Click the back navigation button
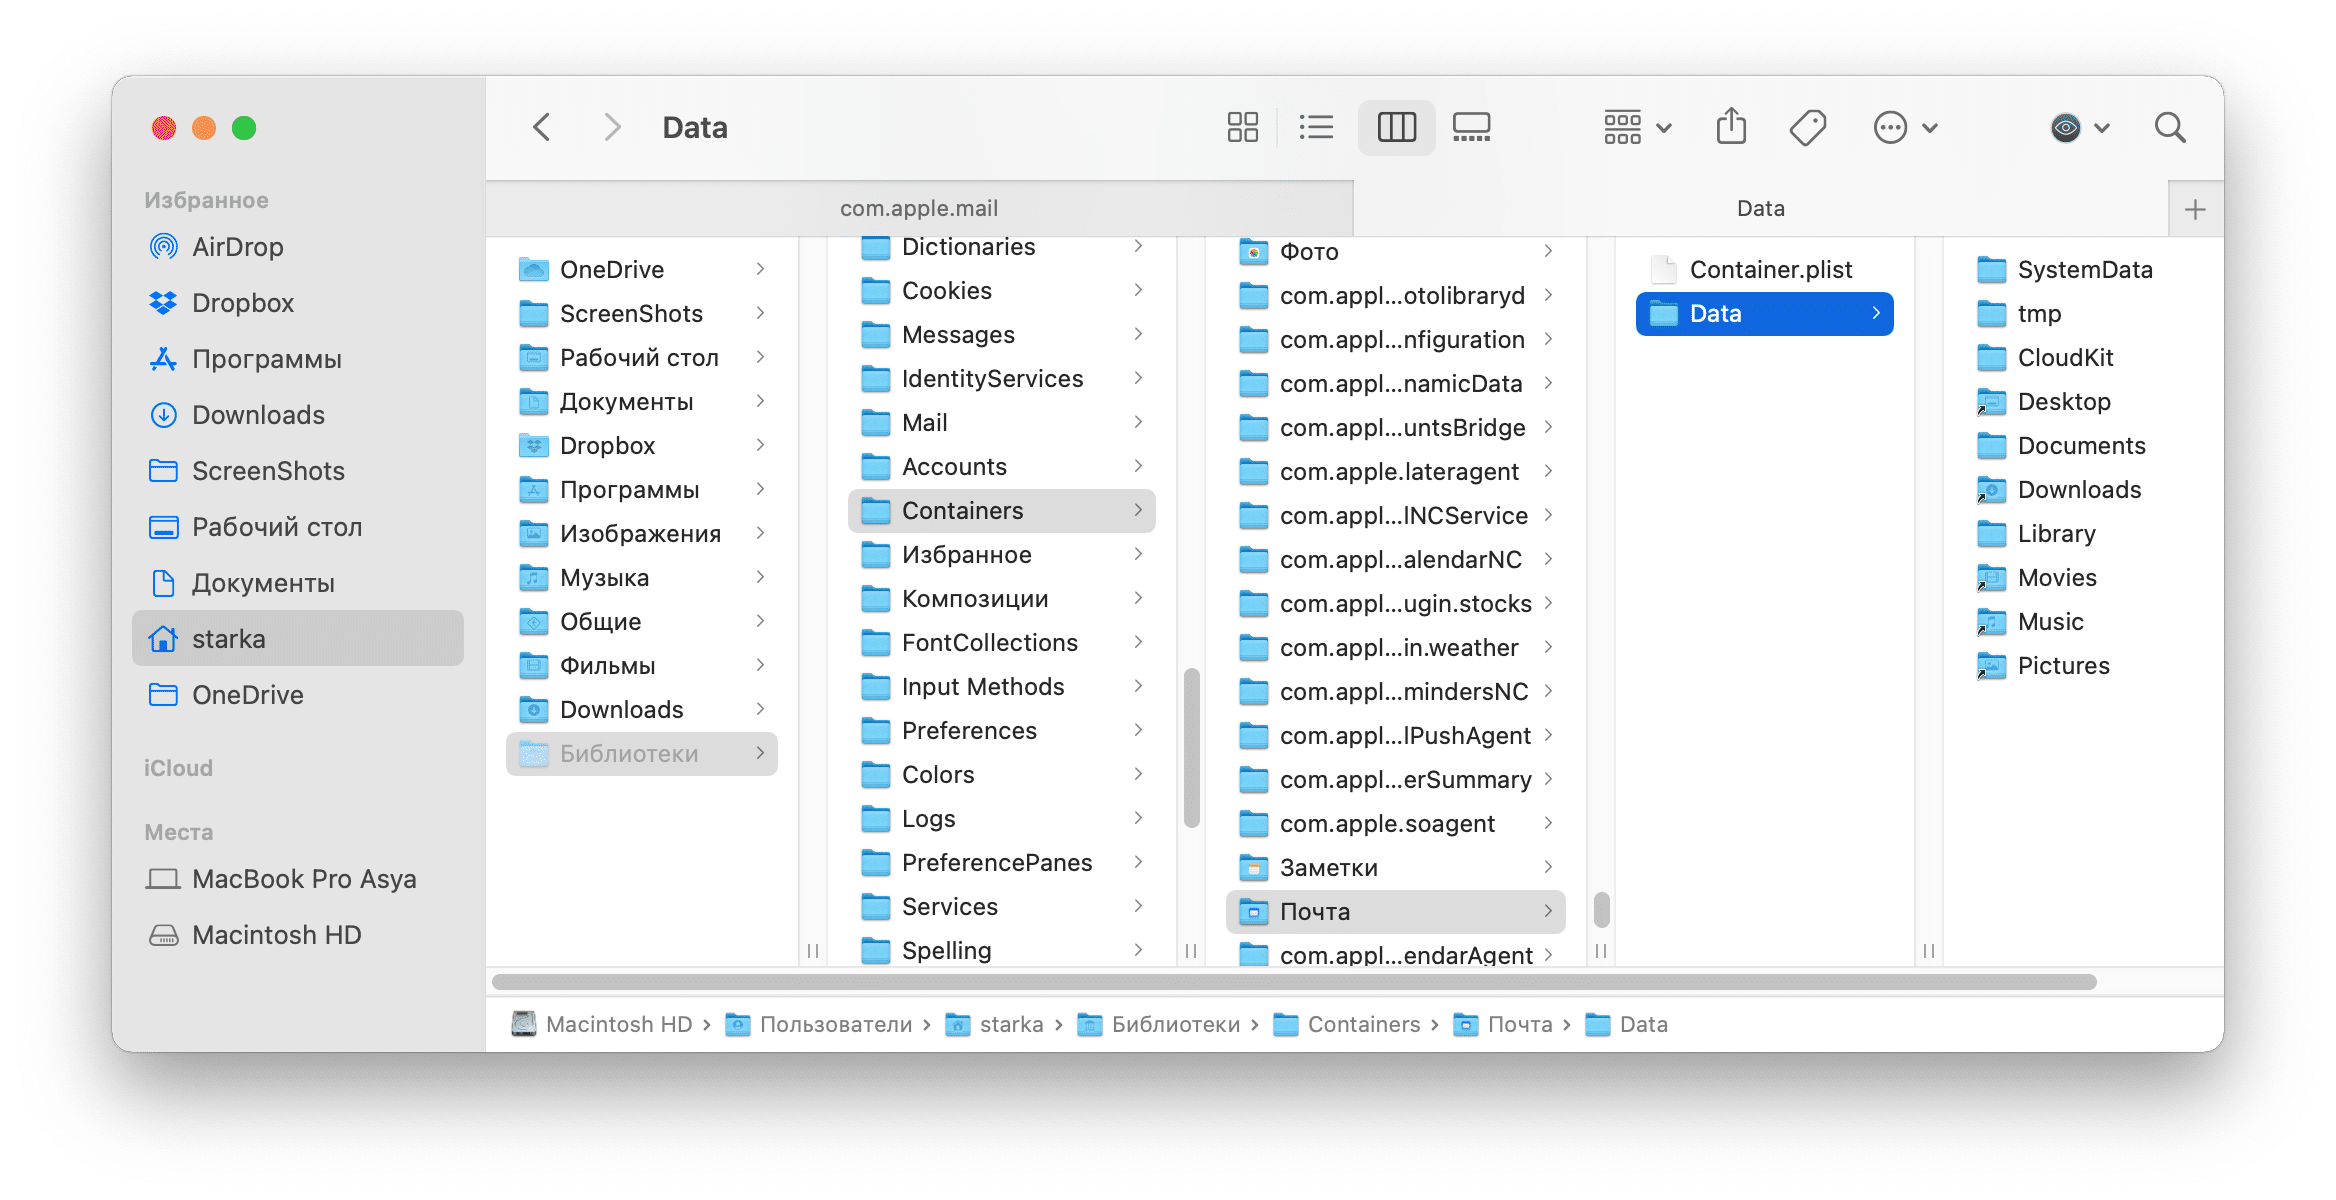 [540, 127]
